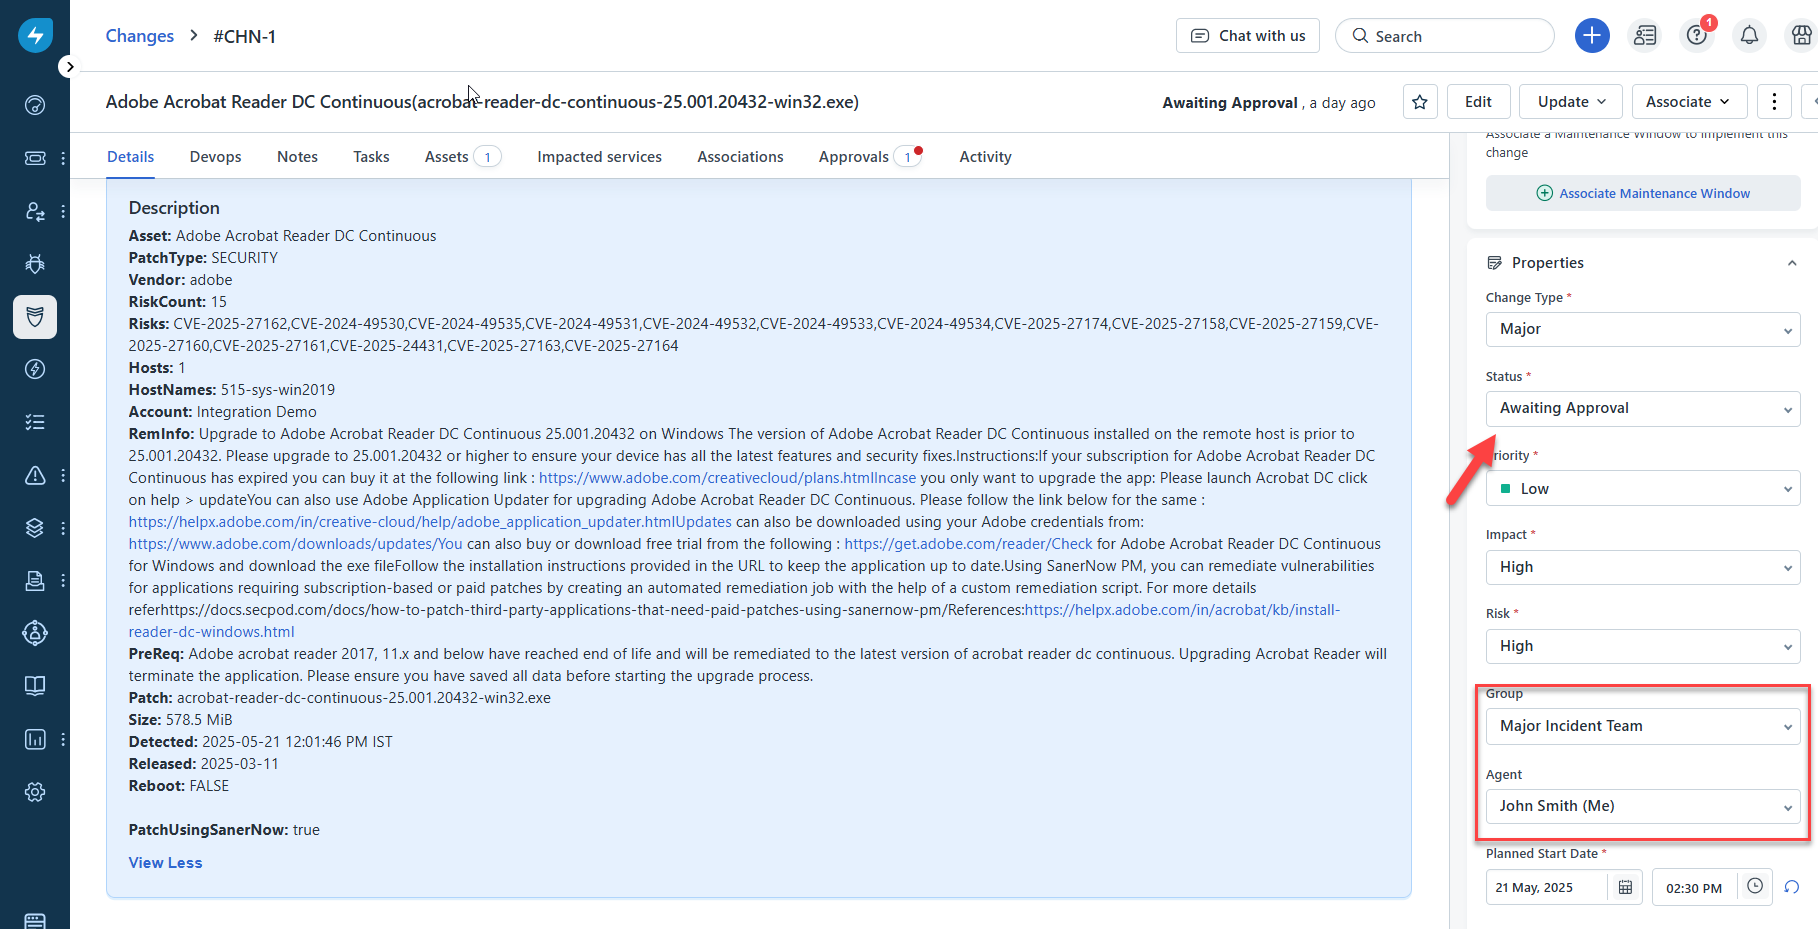Switch to the Tasks tab
The width and height of the screenshot is (1818, 929).
(x=371, y=157)
